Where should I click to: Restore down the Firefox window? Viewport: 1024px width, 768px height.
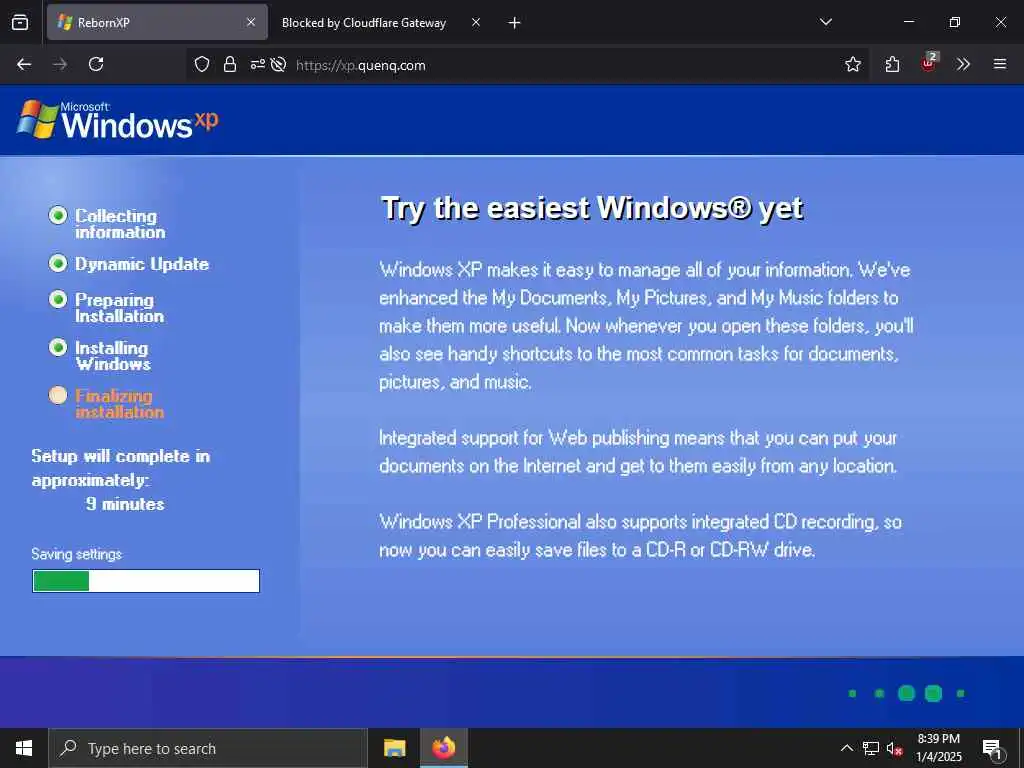click(x=954, y=22)
